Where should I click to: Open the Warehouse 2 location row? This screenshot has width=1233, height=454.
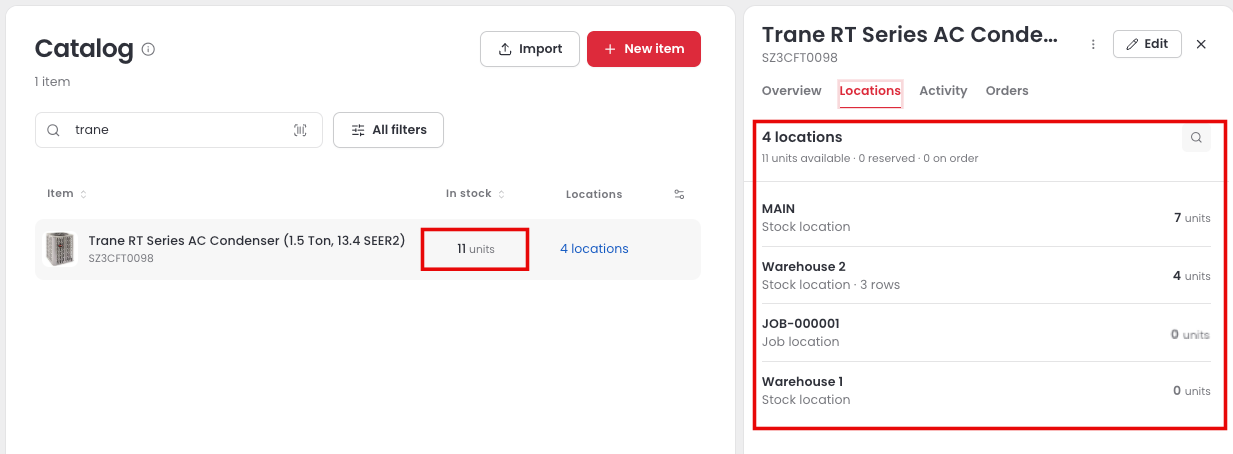click(986, 276)
